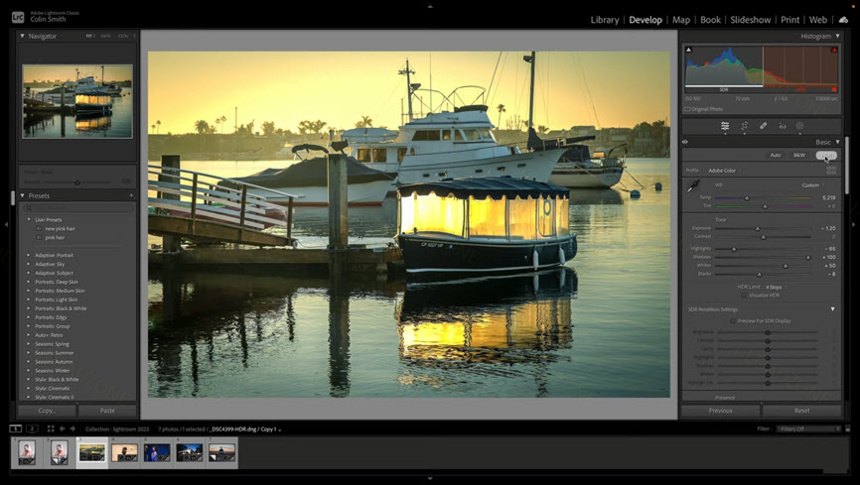Screen dimensions: 860x485
Task: Pick the White Balance eyedropper tool
Action: (x=693, y=187)
